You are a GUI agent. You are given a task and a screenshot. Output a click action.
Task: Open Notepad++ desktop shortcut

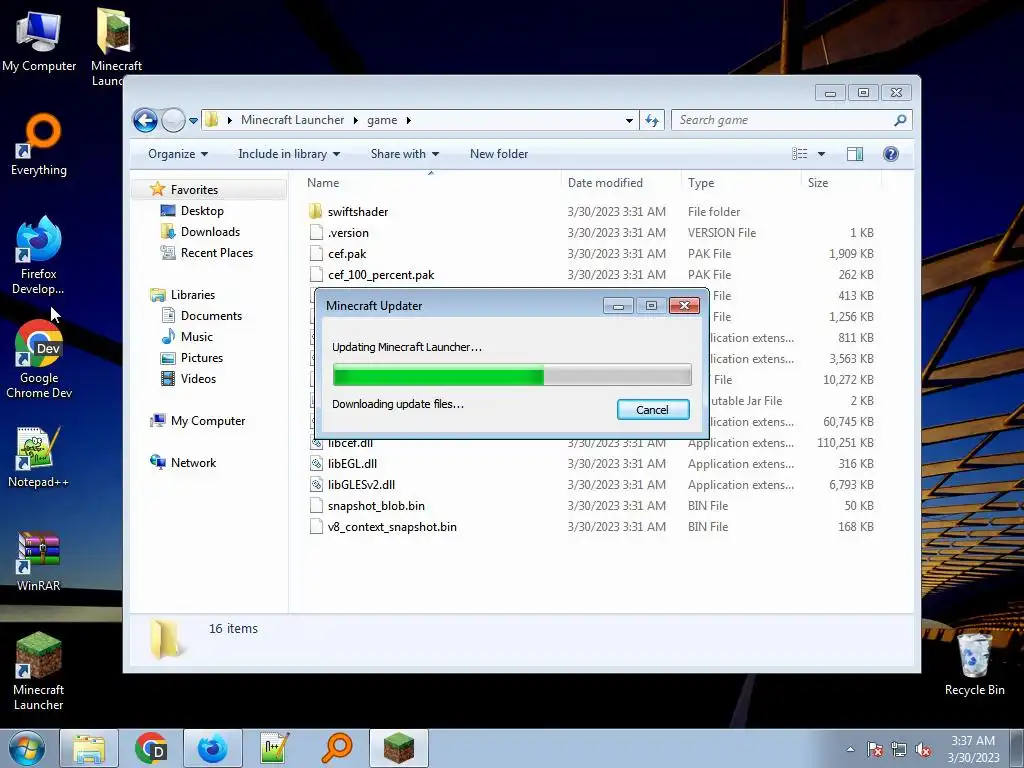click(39, 457)
